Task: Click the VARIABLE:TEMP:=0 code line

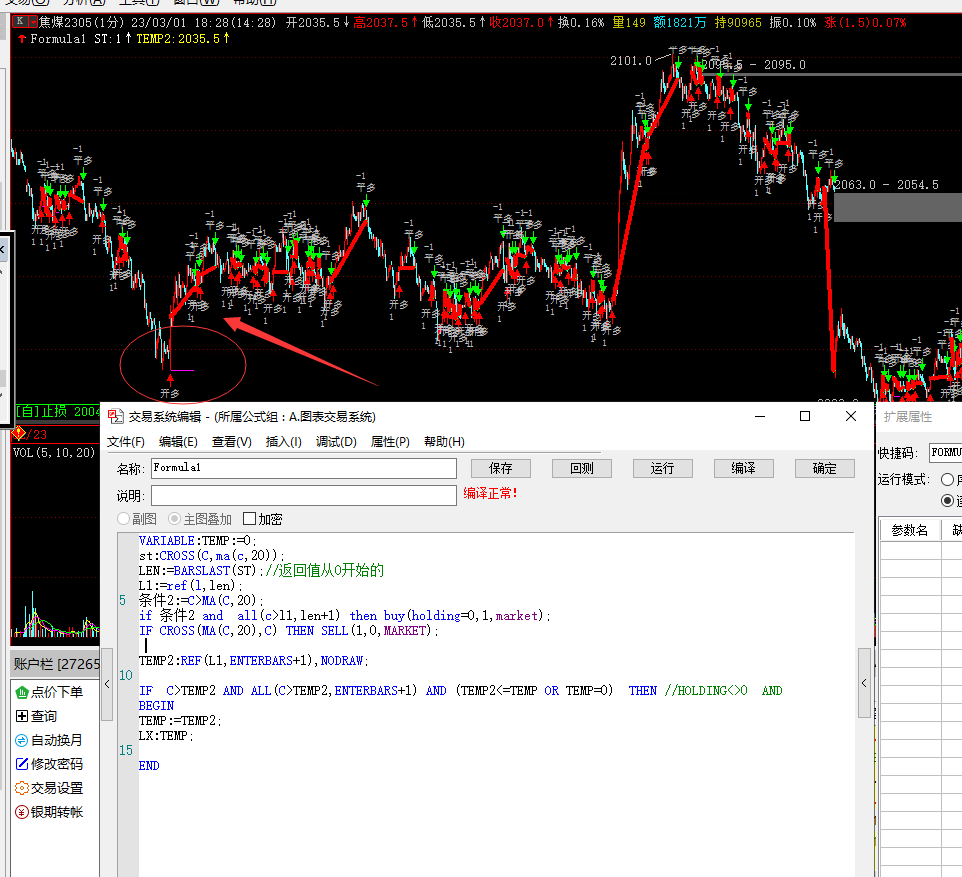Action: tap(198, 541)
